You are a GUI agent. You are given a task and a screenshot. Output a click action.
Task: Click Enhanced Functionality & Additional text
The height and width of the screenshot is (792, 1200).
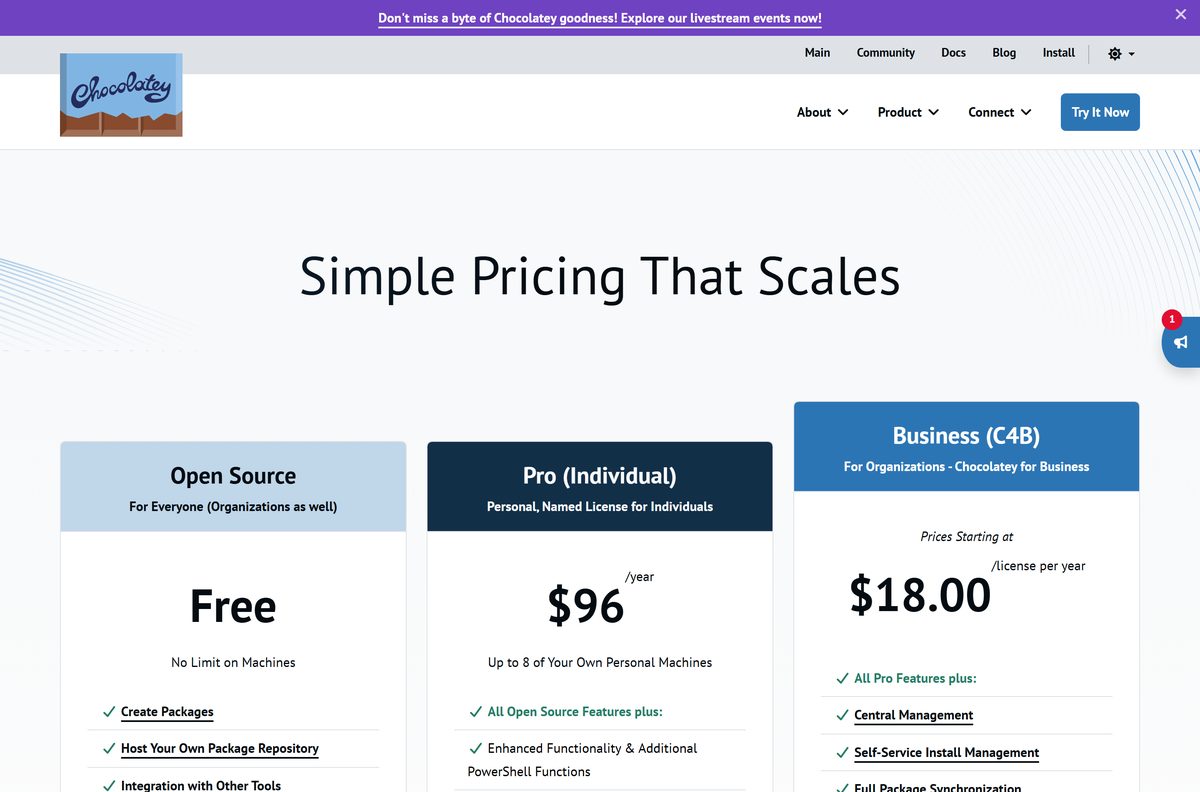click(x=592, y=748)
